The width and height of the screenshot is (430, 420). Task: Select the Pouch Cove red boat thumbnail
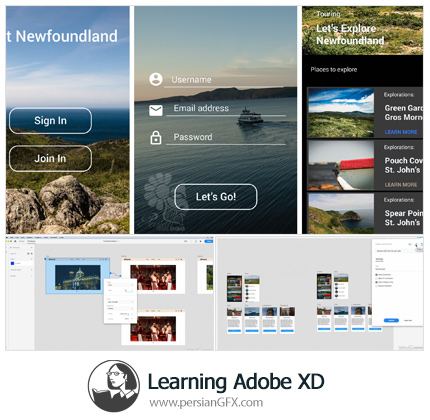(x=341, y=165)
